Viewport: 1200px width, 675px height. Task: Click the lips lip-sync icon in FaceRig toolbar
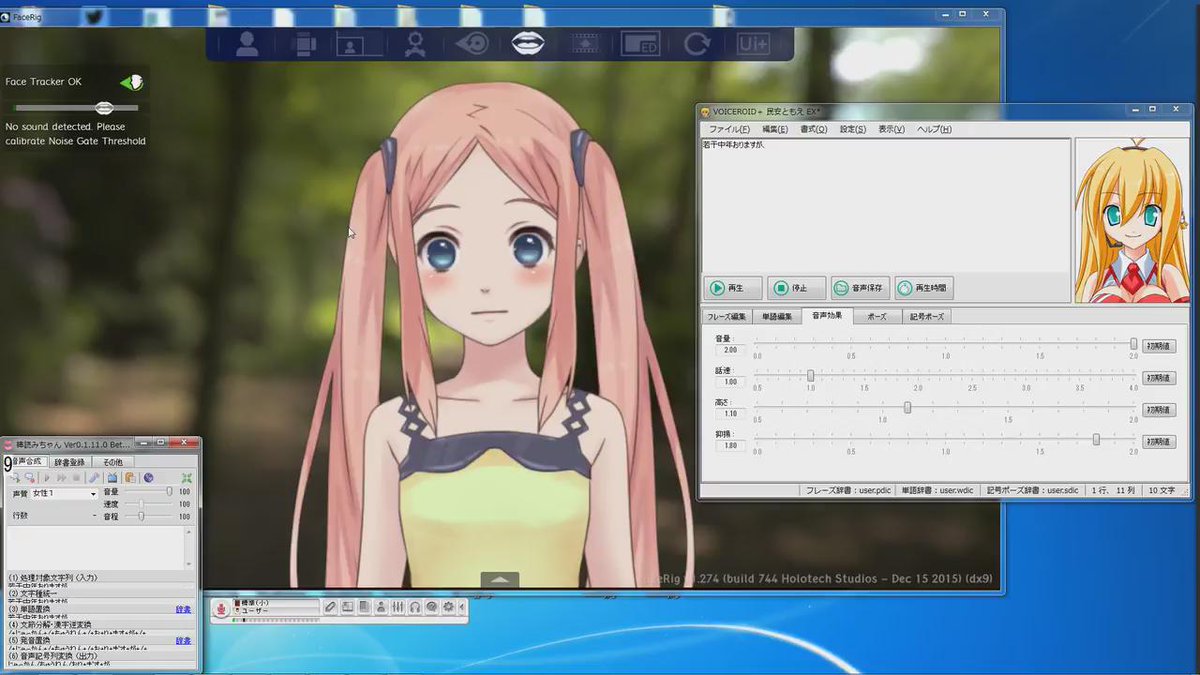[x=527, y=44]
